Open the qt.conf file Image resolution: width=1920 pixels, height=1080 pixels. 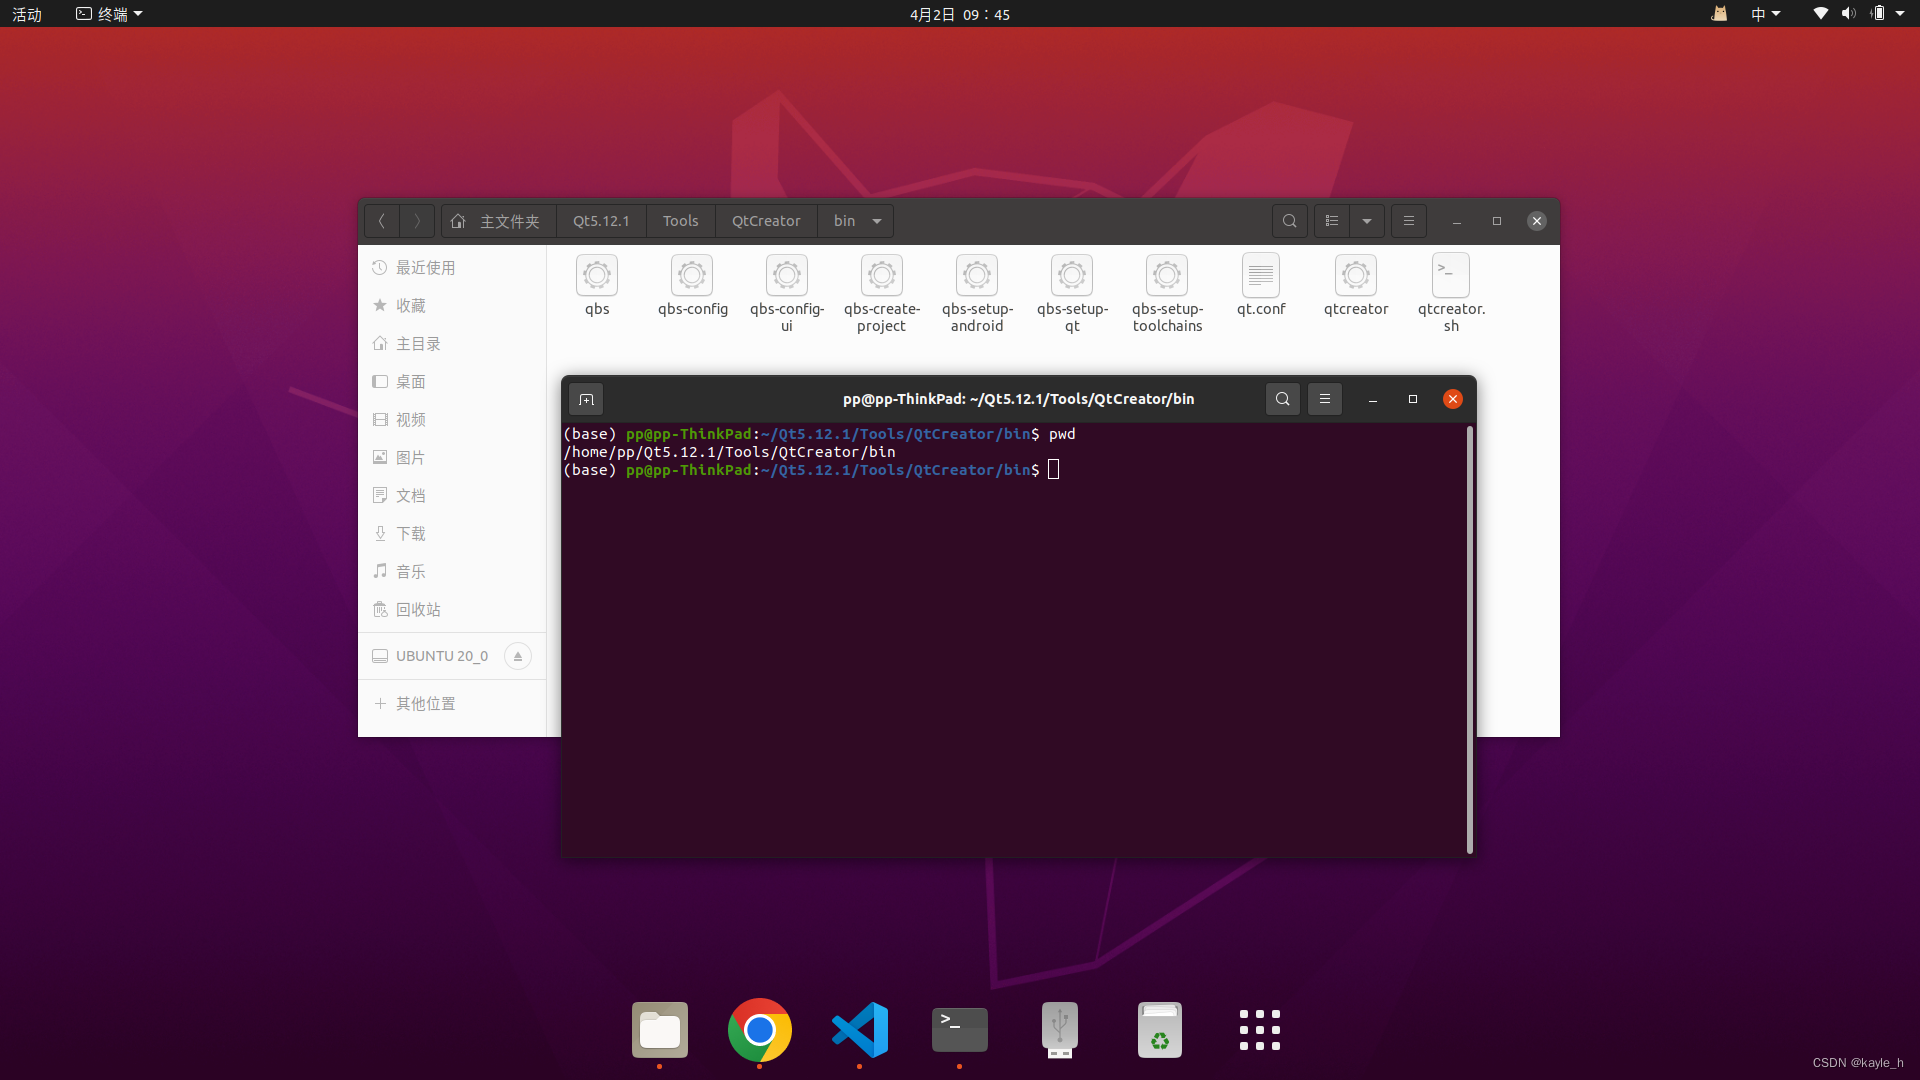[1260, 285]
